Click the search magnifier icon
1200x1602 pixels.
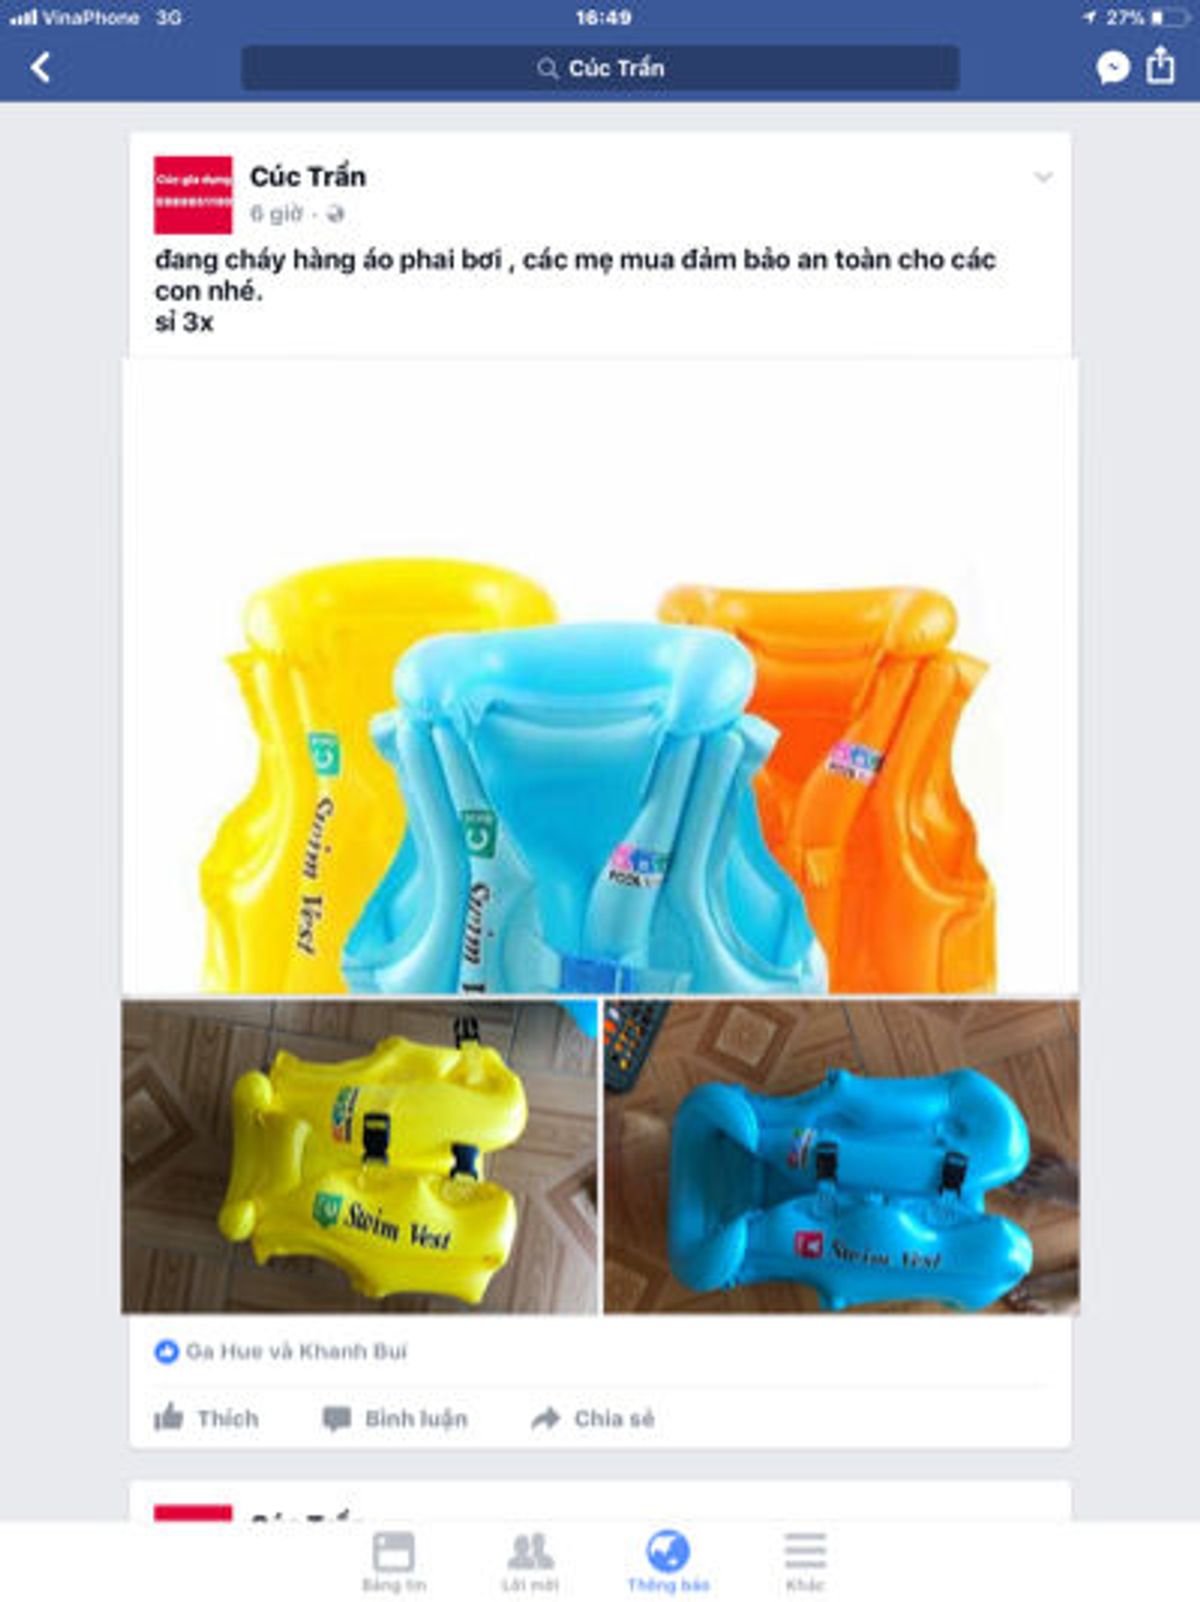[x=547, y=68]
